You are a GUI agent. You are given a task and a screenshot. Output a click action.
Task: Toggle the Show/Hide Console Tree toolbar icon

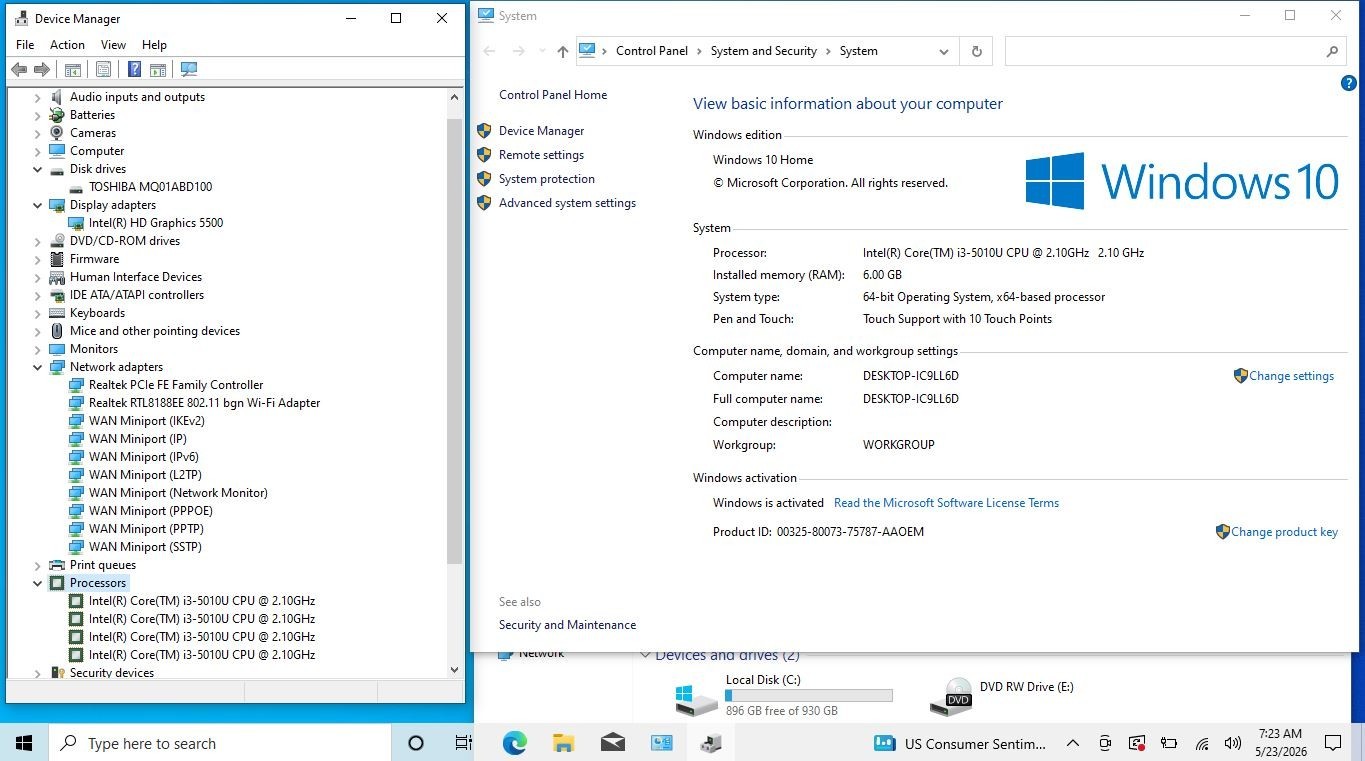tap(73, 69)
